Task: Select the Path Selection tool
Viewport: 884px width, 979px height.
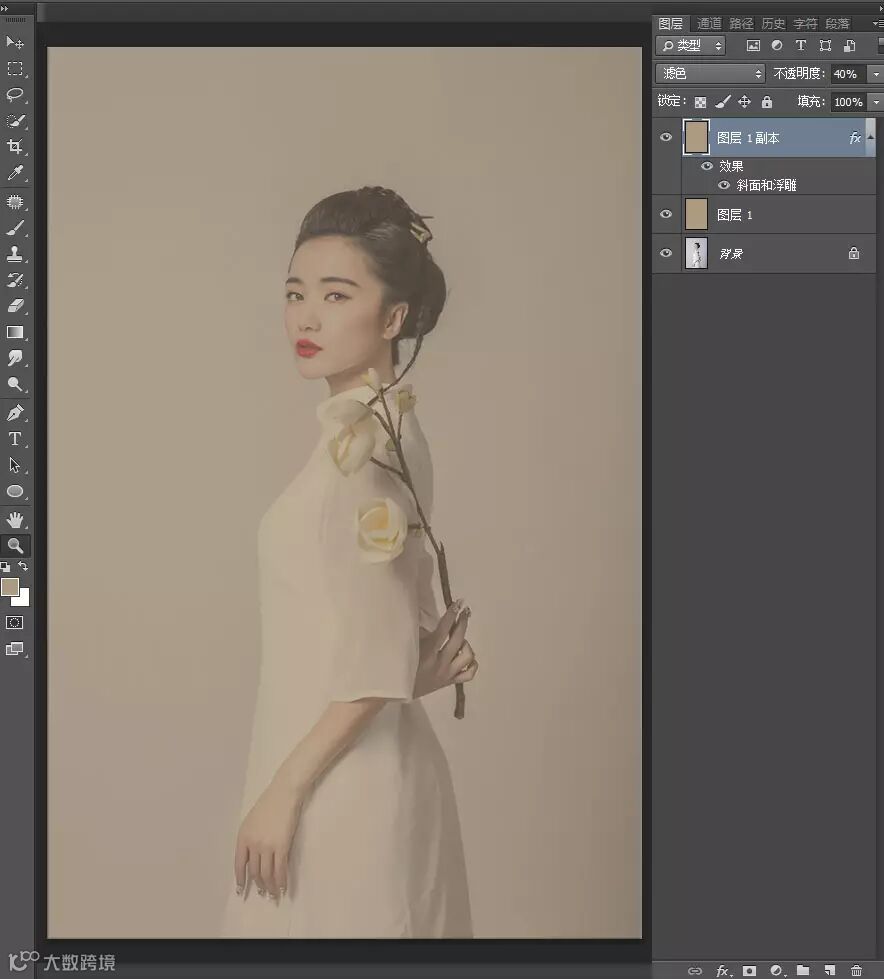Action: point(14,465)
